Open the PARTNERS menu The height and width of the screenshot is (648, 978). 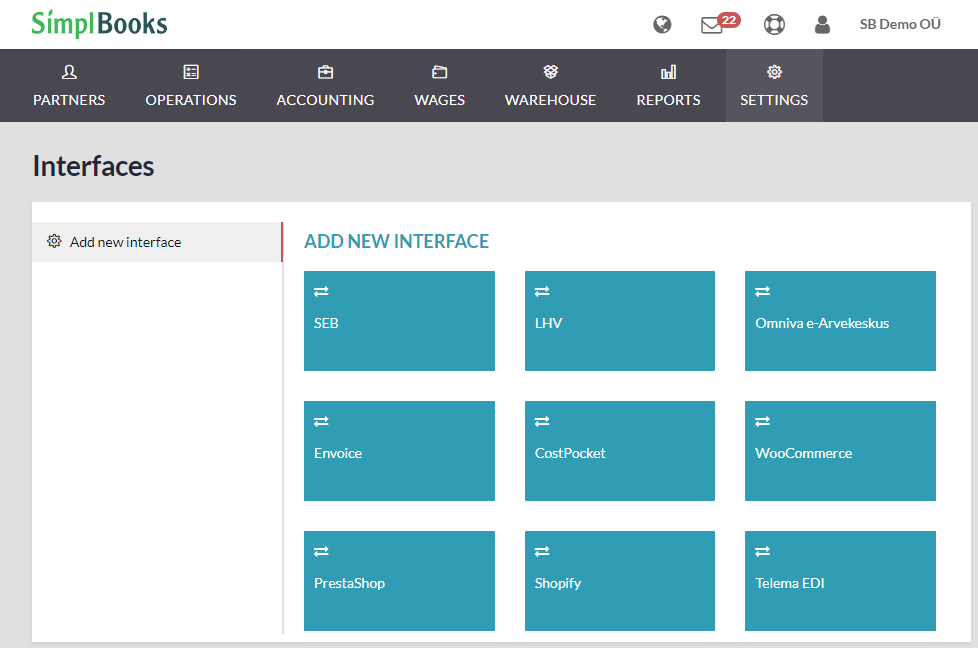tap(69, 100)
